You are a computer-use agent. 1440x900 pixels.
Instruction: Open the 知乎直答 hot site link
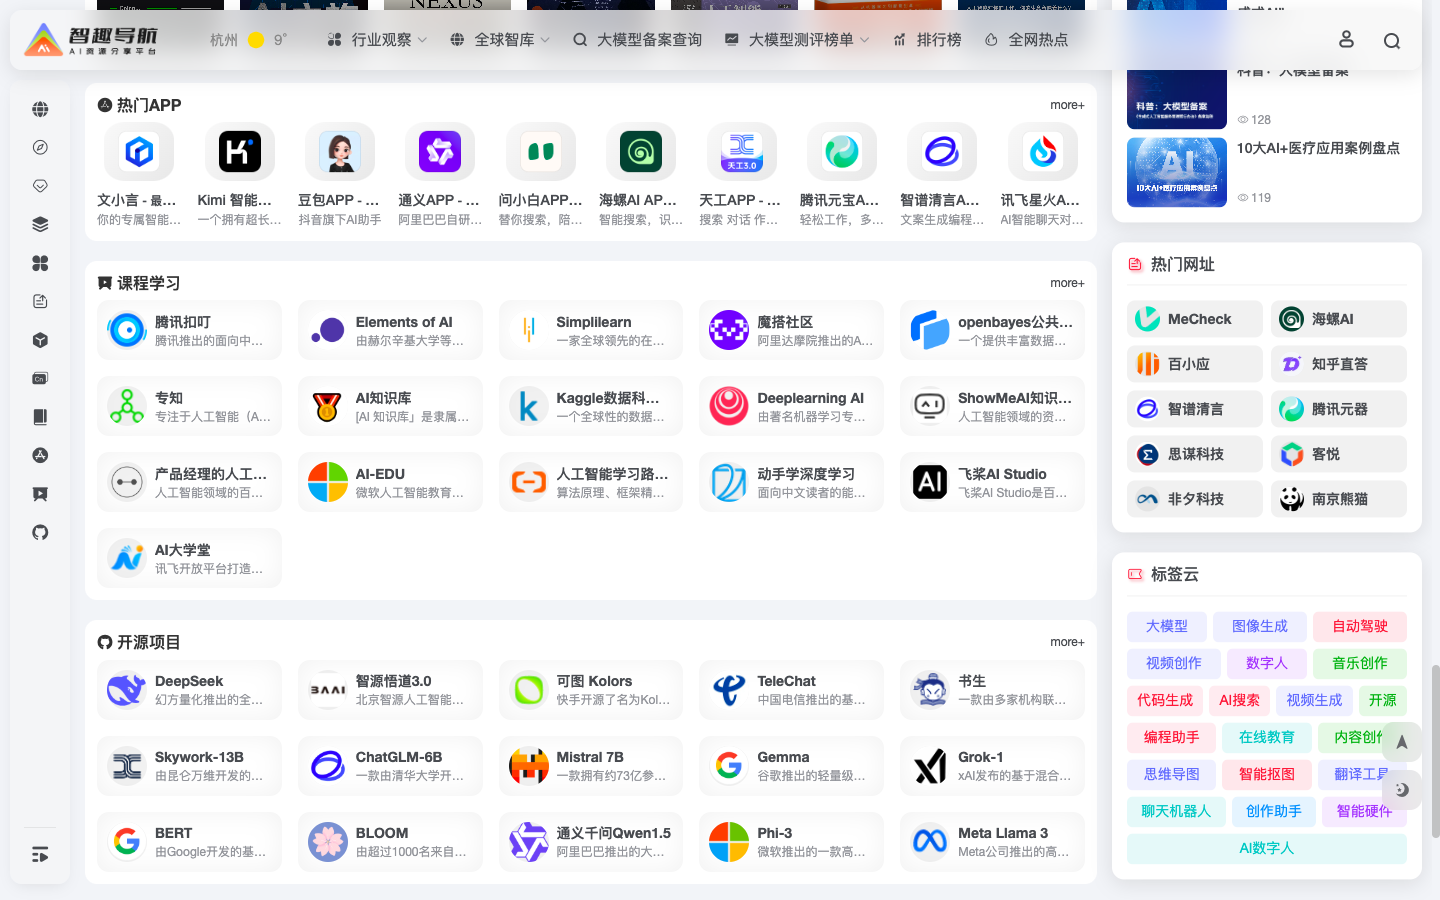1339,364
